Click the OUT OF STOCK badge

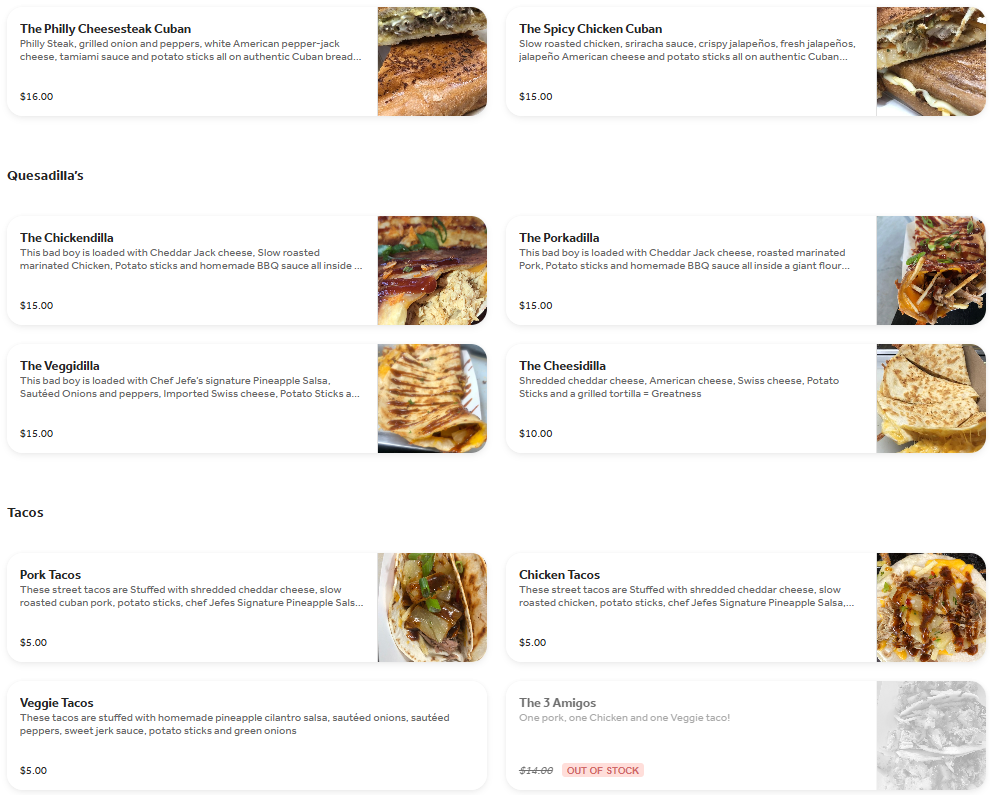pos(603,770)
